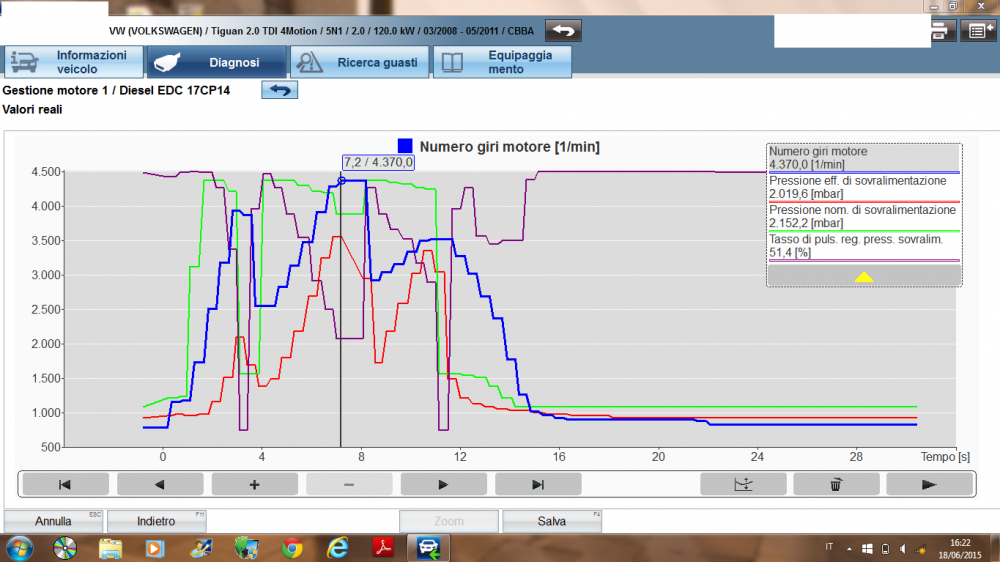Click back arrow next to Gestione motore
Image resolution: width=1000 pixels, height=562 pixels.
(x=280, y=91)
